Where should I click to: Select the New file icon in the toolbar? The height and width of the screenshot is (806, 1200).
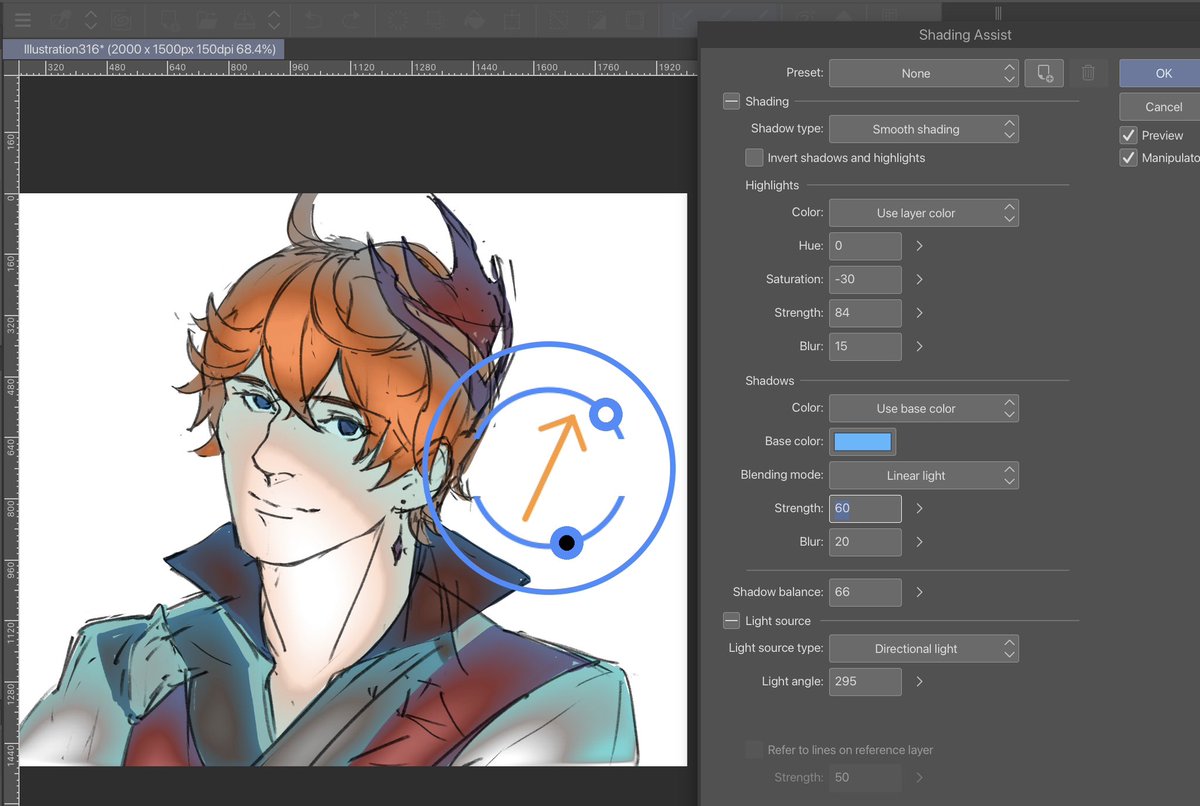[x=170, y=18]
